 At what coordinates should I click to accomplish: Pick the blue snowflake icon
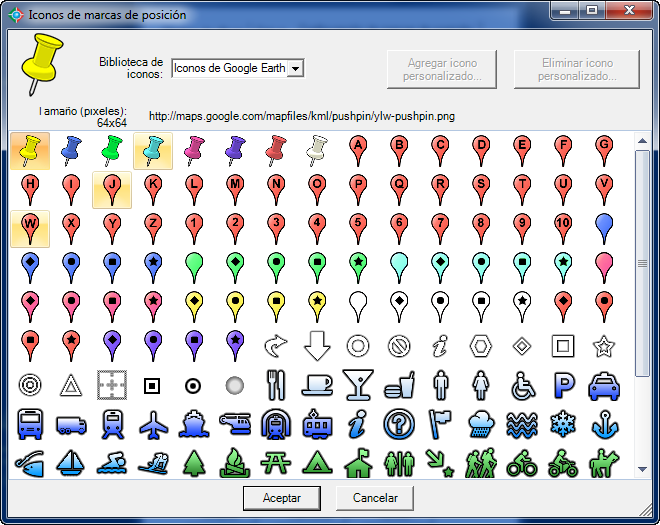[x=563, y=424]
